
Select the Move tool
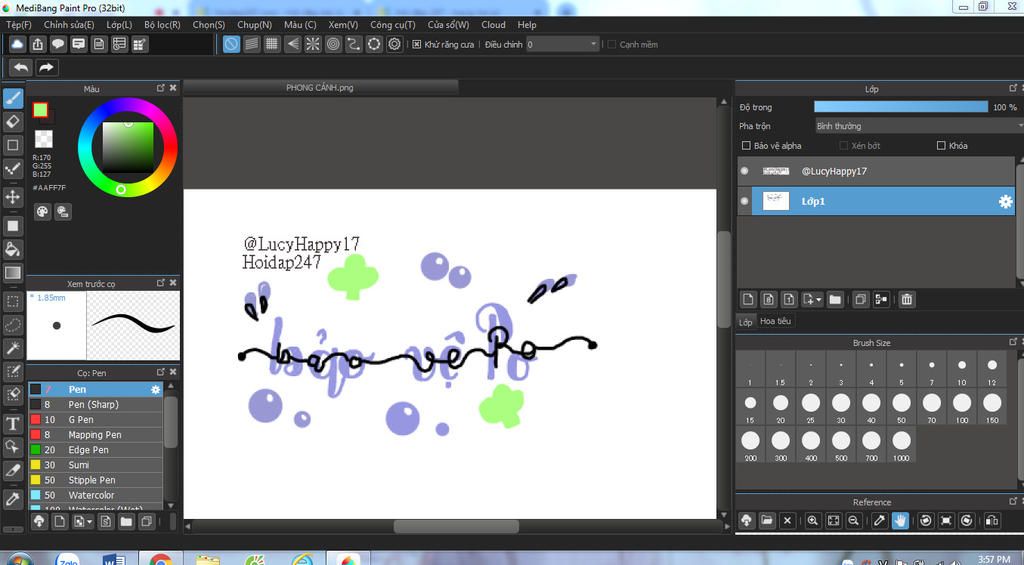tap(13, 197)
